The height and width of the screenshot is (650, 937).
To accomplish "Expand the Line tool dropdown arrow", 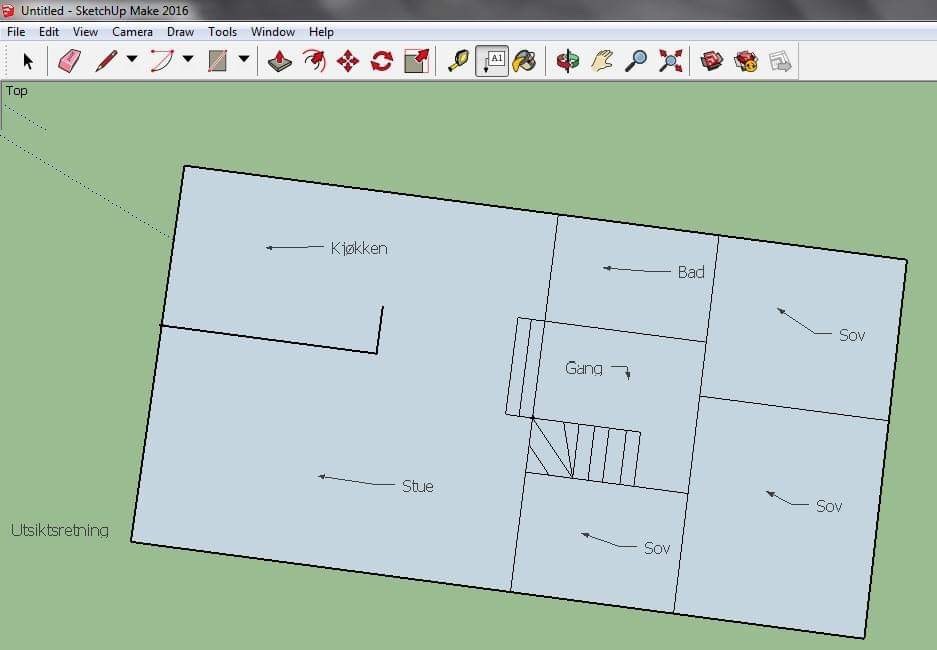I will (132, 60).
